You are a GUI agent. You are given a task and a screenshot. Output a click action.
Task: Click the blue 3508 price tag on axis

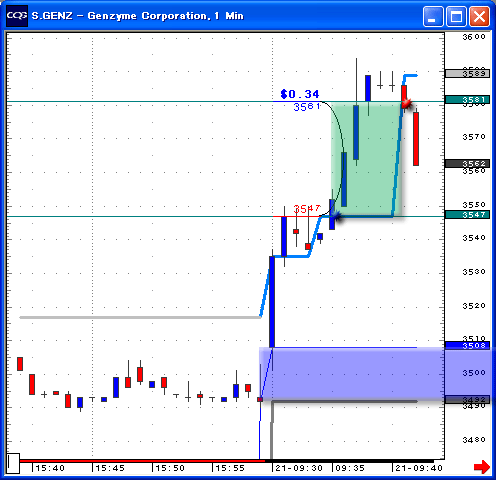pos(467,345)
